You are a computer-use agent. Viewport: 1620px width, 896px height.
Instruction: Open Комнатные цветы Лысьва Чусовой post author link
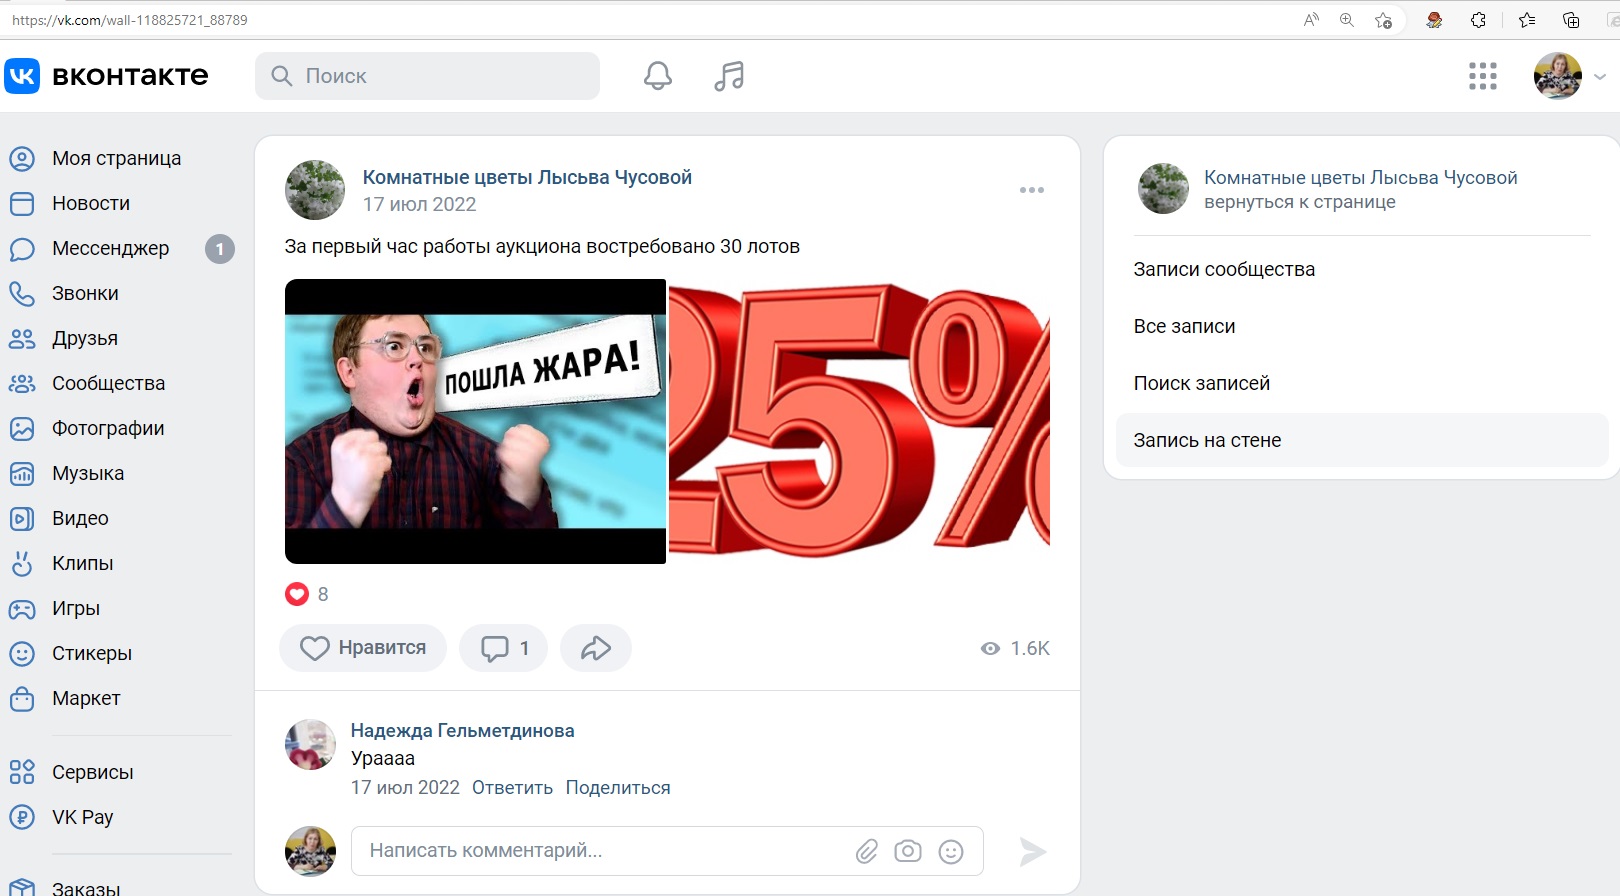point(527,177)
